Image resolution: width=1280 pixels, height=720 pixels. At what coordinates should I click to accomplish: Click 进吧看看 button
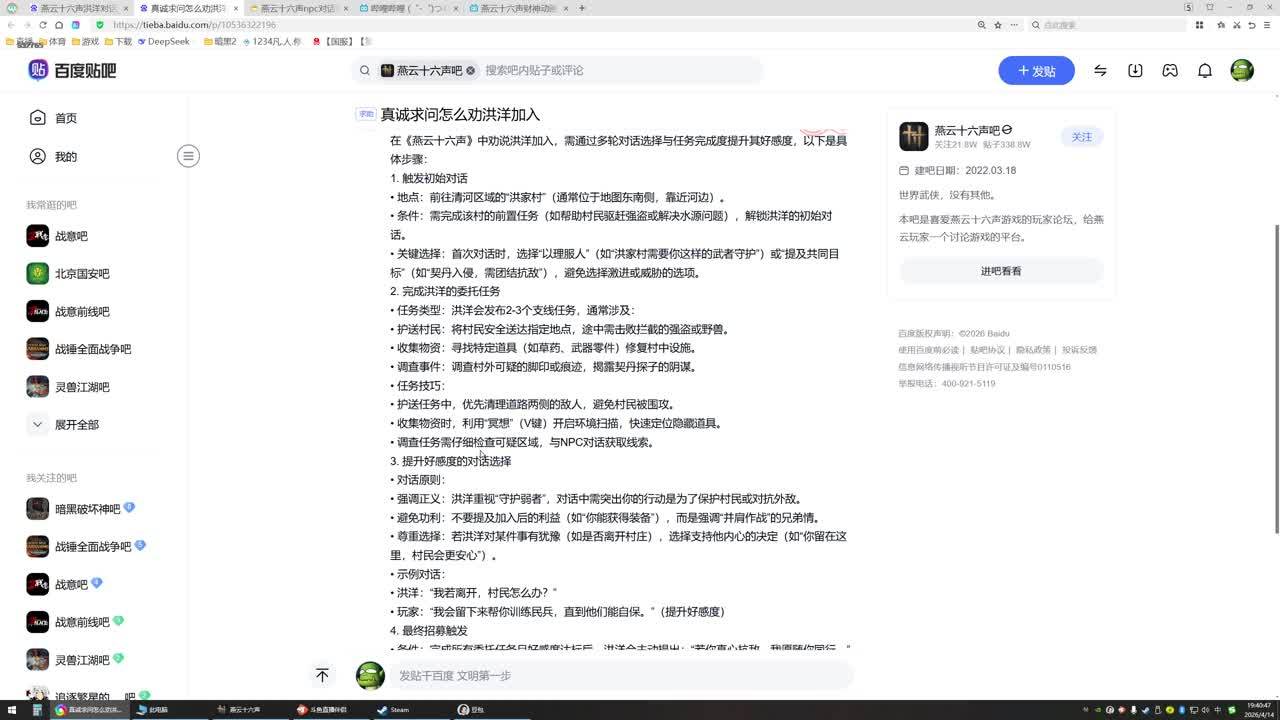click(x=1001, y=271)
